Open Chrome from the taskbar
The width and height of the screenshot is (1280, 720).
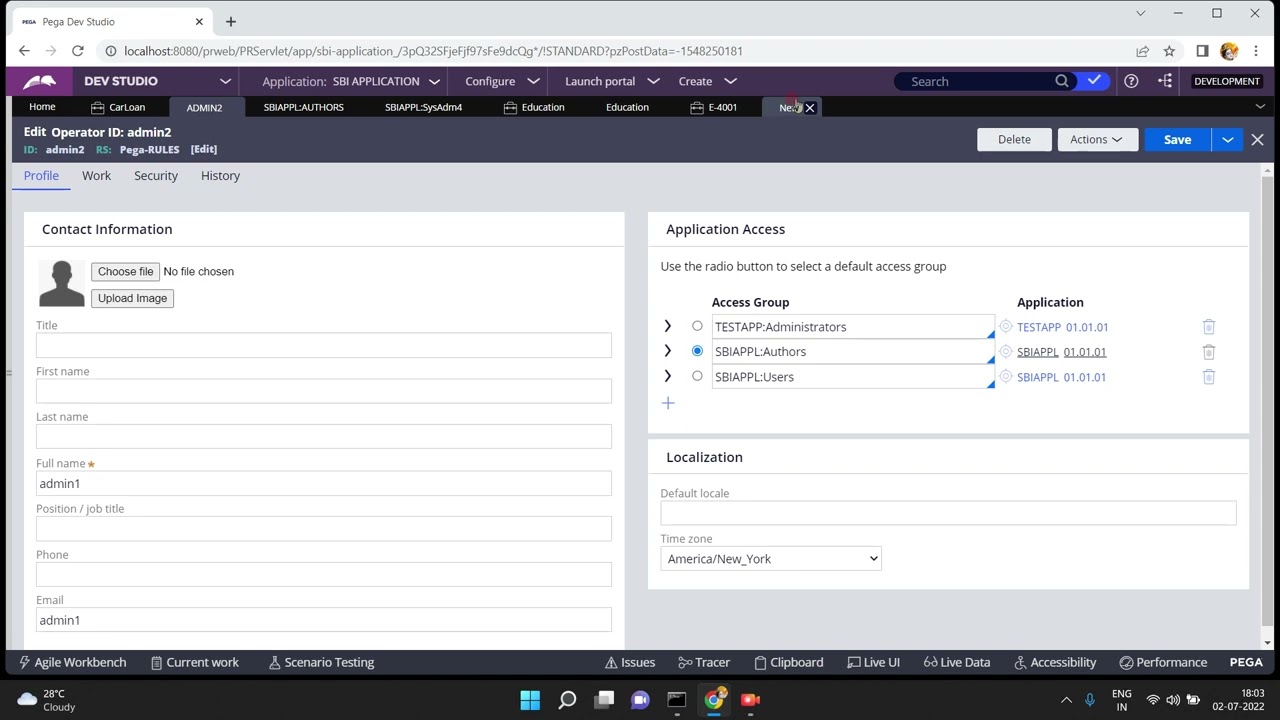pyautogui.click(x=714, y=700)
